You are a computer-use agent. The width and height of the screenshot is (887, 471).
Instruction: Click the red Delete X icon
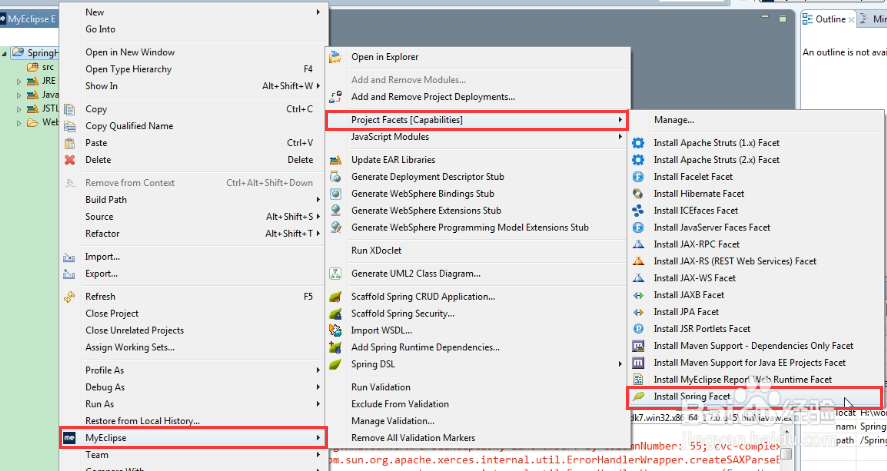[x=70, y=160]
